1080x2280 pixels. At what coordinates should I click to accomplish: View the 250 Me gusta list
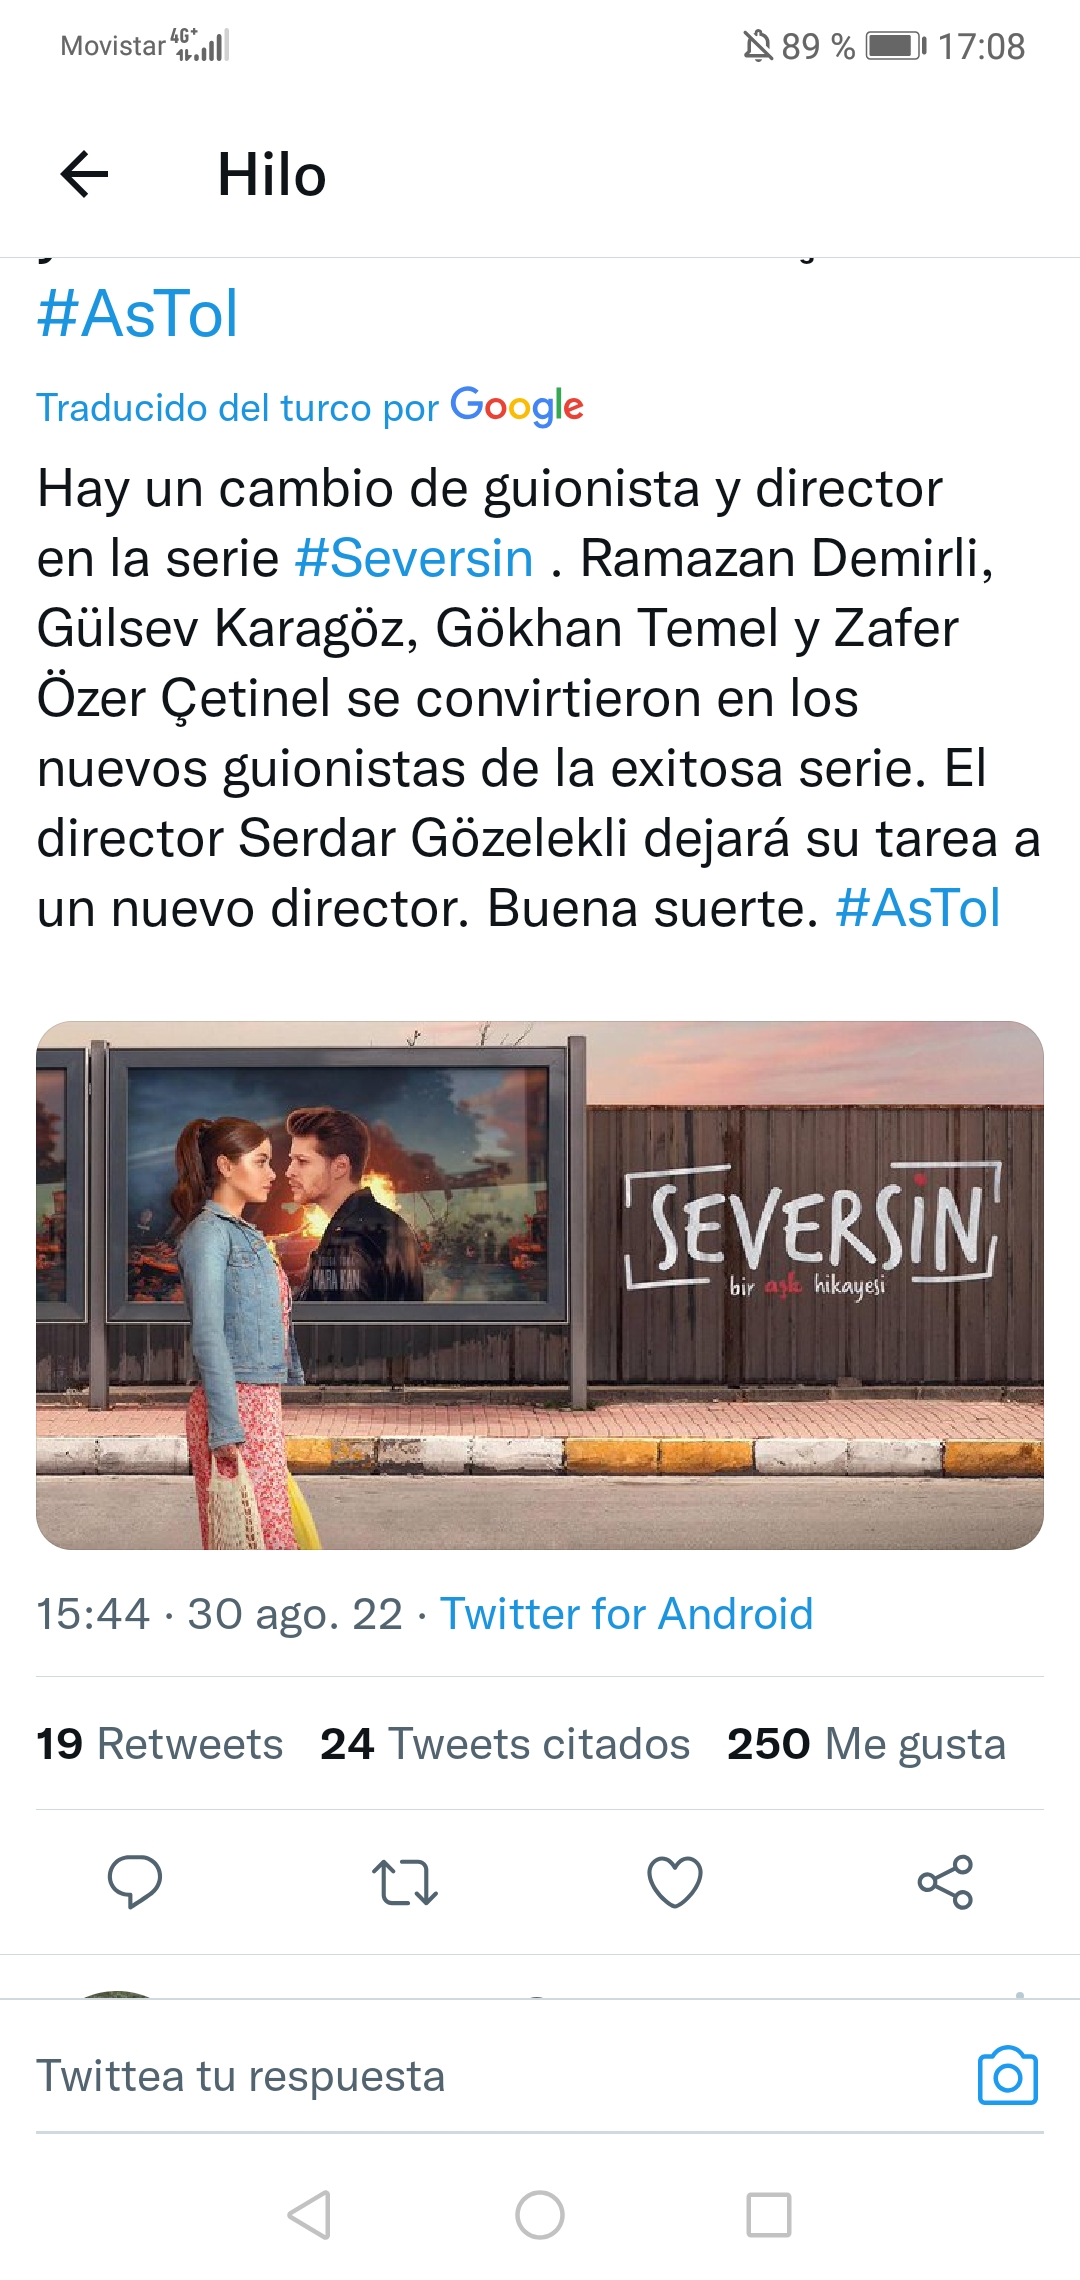(866, 1744)
